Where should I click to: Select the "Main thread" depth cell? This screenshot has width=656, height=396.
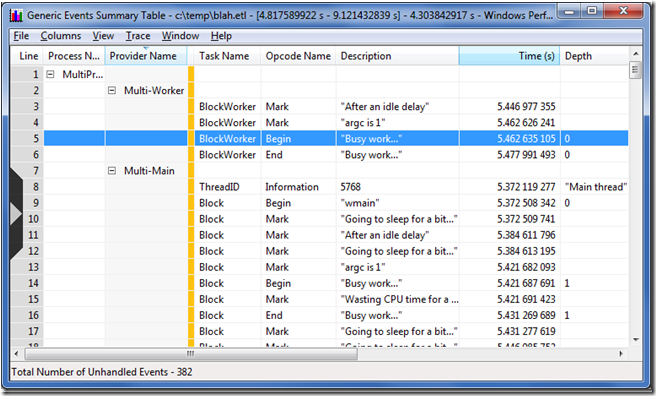coord(596,187)
